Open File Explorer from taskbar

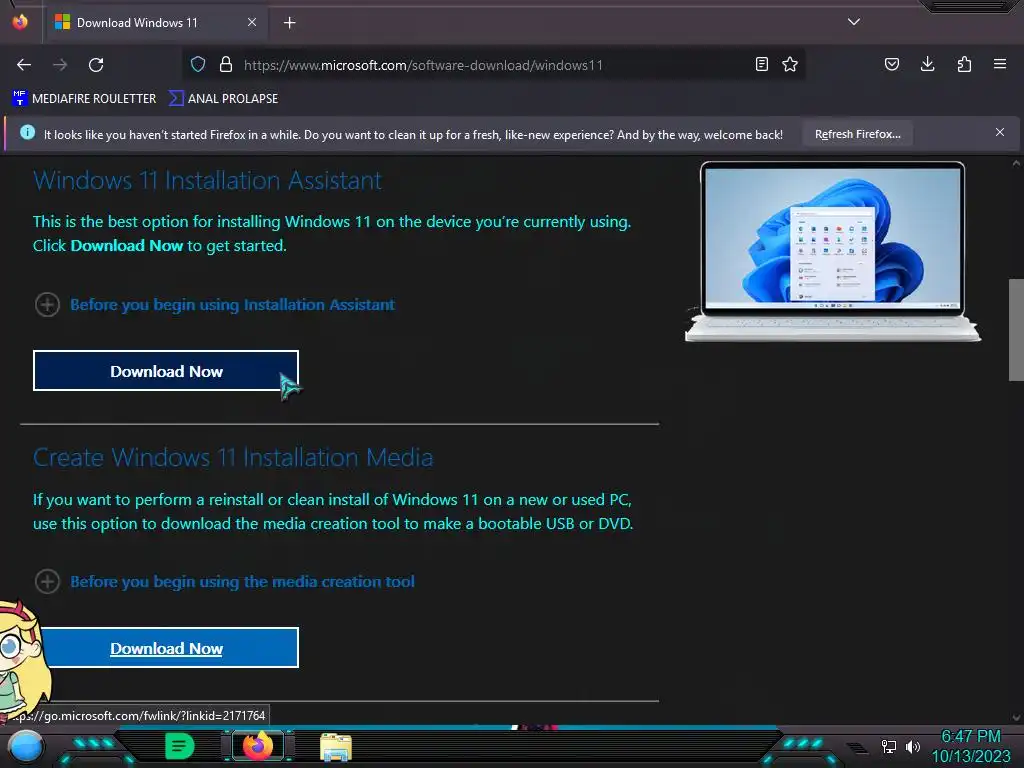point(336,746)
